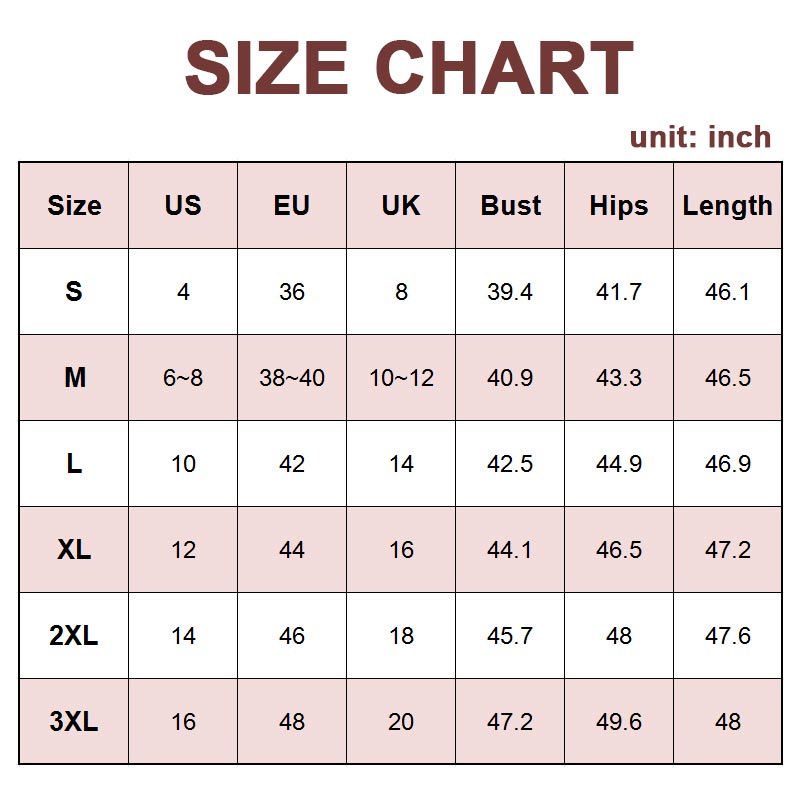
Task: Click the 'unit: inch' label
Action: (x=700, y=137)
